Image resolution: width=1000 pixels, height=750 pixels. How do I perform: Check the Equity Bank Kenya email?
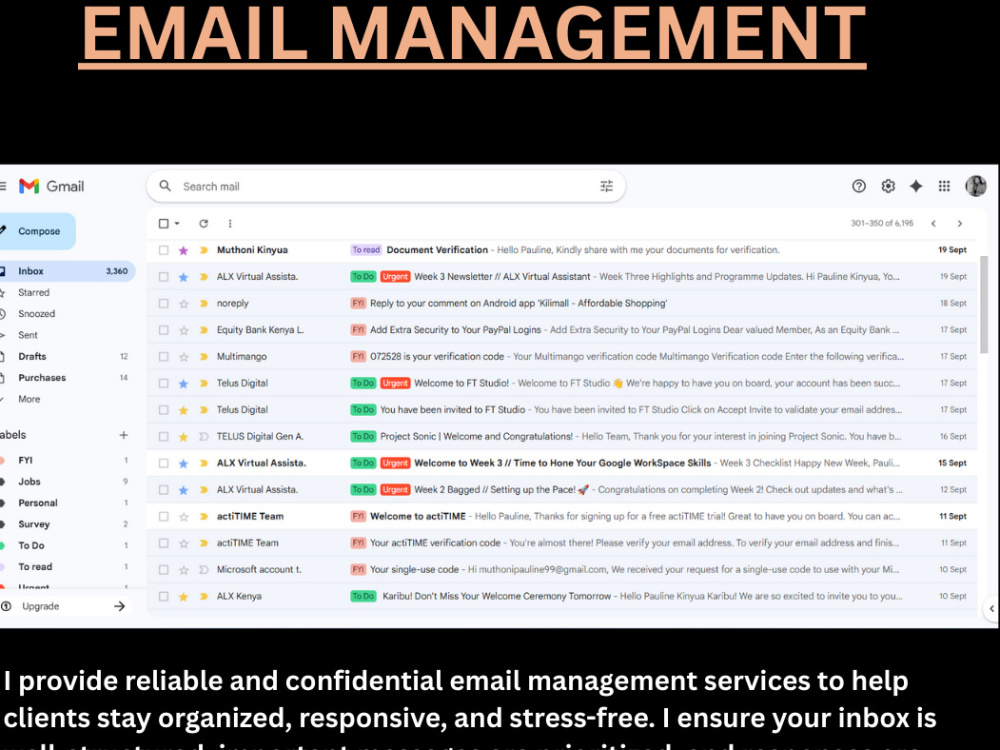(x=164, y=330)
